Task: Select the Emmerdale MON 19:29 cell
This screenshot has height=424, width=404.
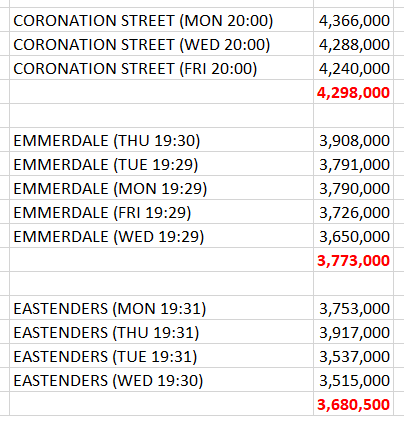Action: (161, 188)
